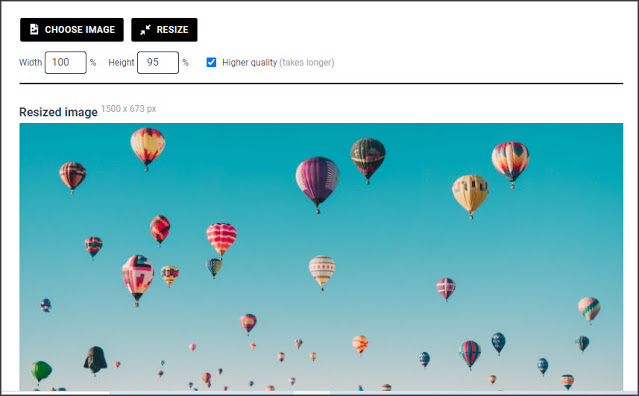
Task: Click the 'Higher quality (takes longer)' label text
Action: (278, 62)
